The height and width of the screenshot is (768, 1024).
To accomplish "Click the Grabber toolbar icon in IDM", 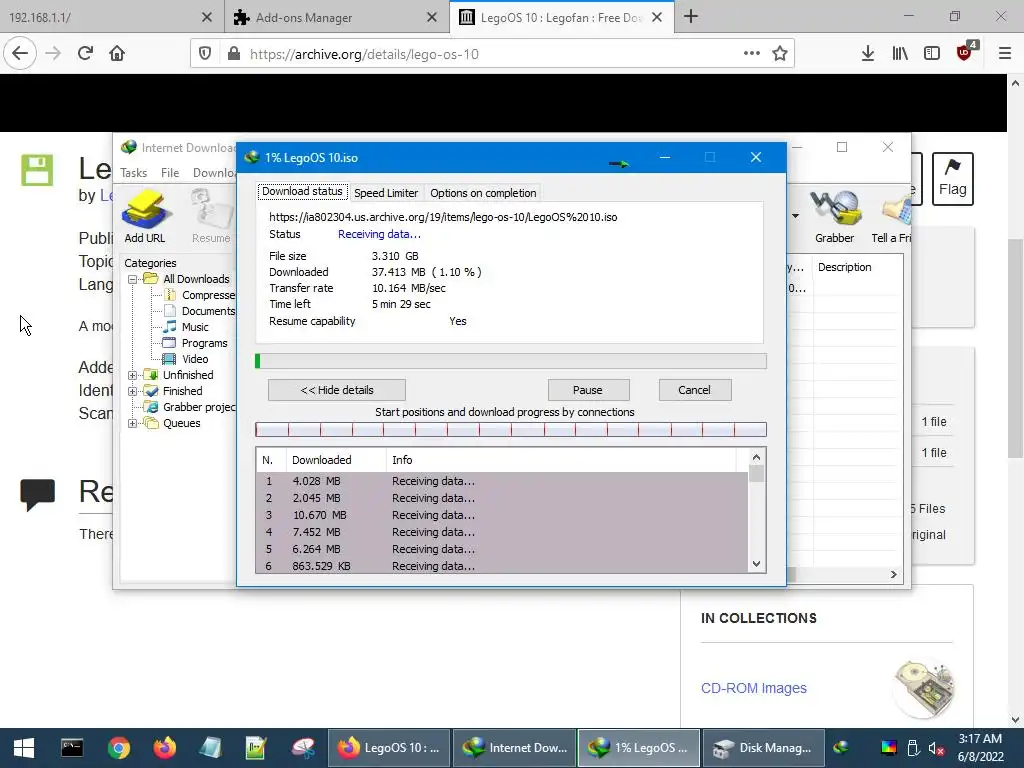I will point(834,216).
